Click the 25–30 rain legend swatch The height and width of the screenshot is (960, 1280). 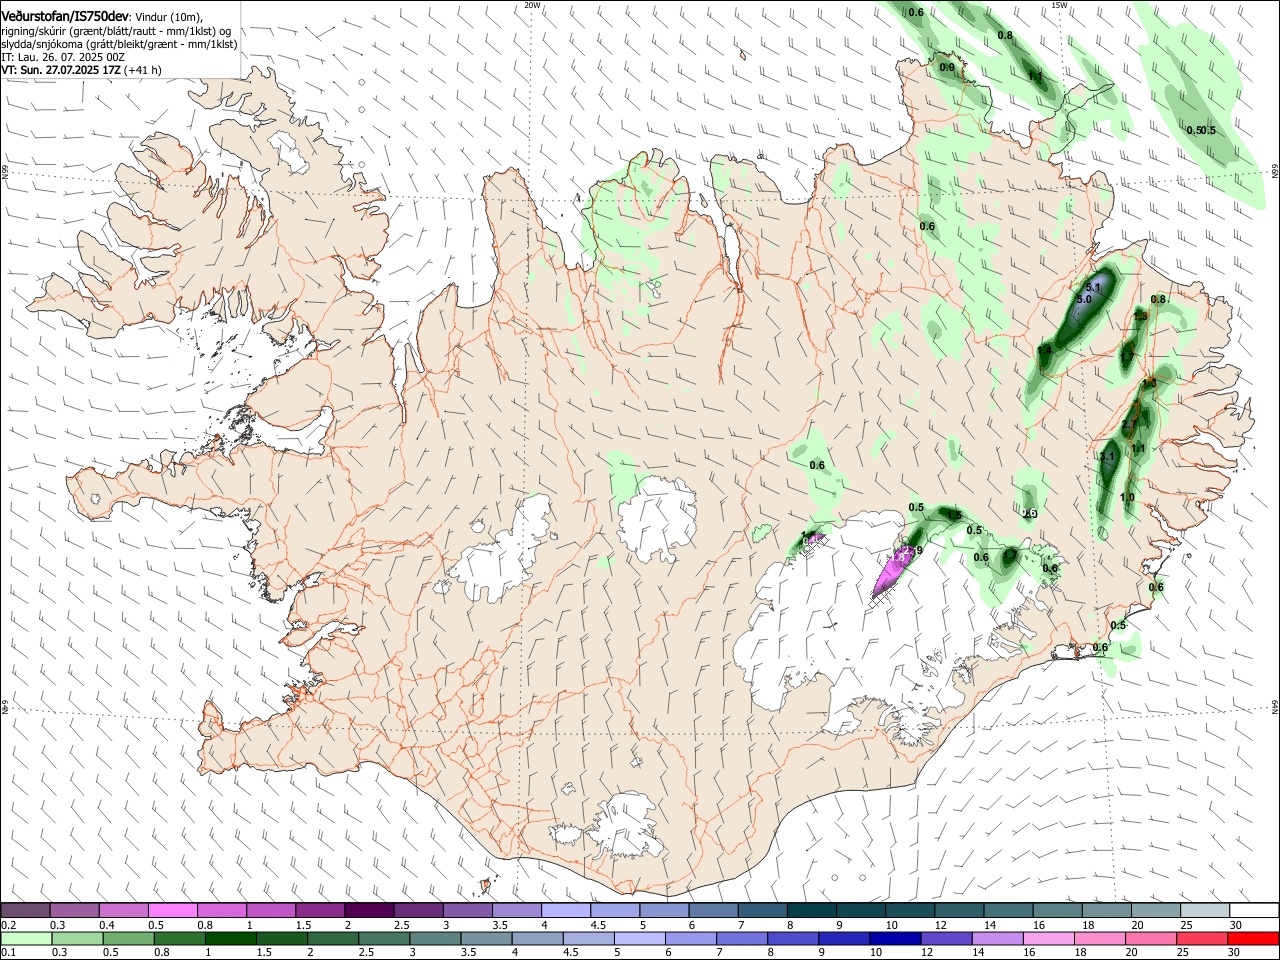click(1202, 938)
